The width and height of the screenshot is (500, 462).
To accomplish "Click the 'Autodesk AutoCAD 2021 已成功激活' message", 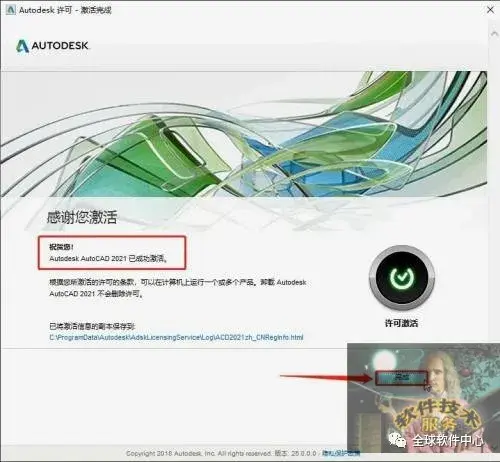I will [x=108, y=258].
